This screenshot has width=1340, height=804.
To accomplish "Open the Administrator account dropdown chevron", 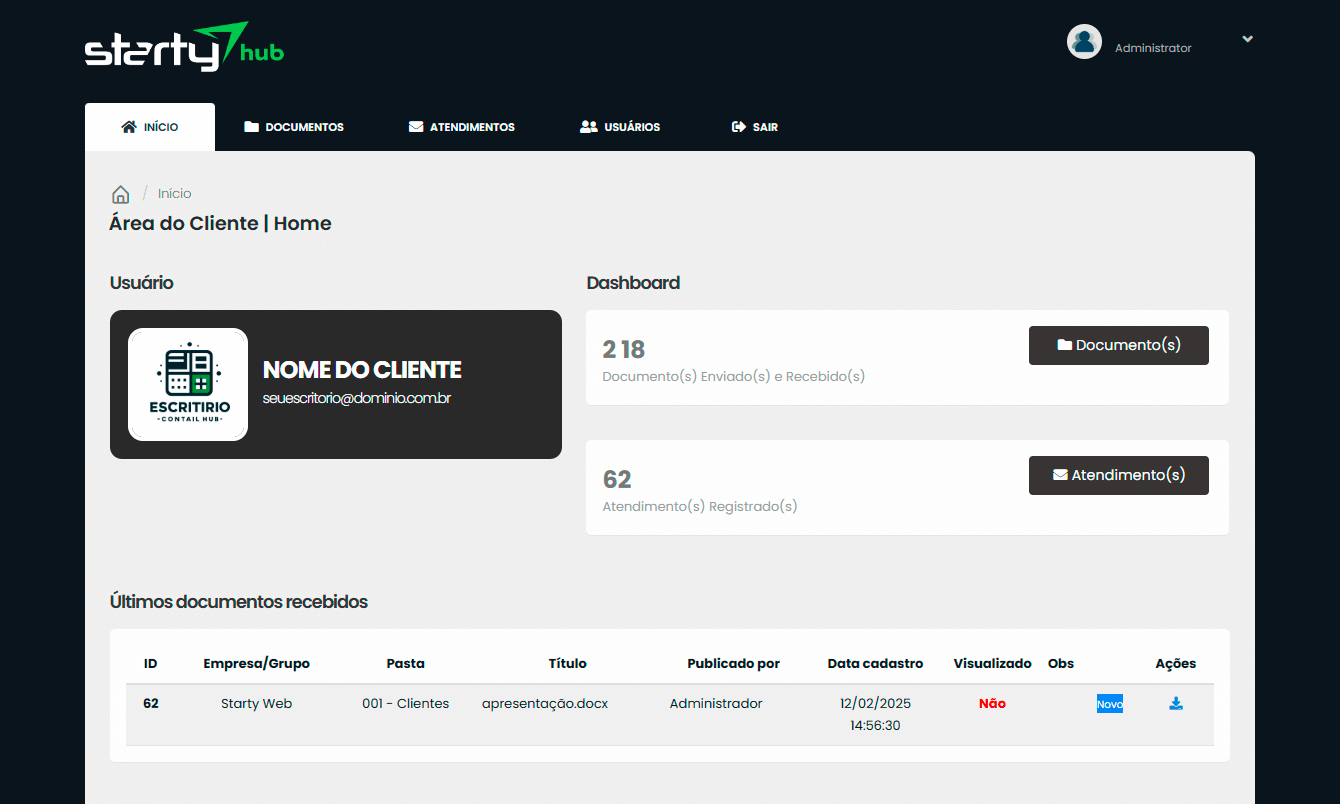I will [x=1247, y=38].
